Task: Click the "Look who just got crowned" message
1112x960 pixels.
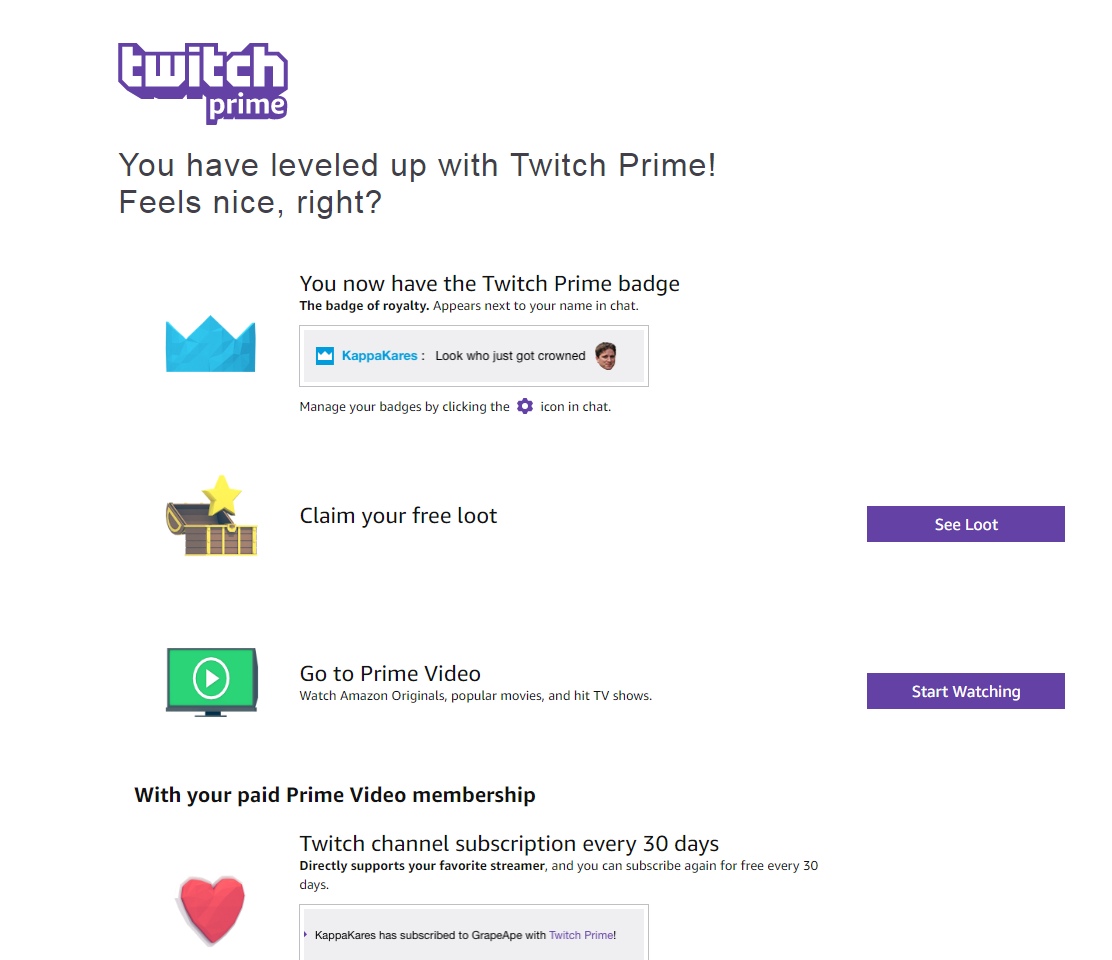Action: click(x=510, y=356)
